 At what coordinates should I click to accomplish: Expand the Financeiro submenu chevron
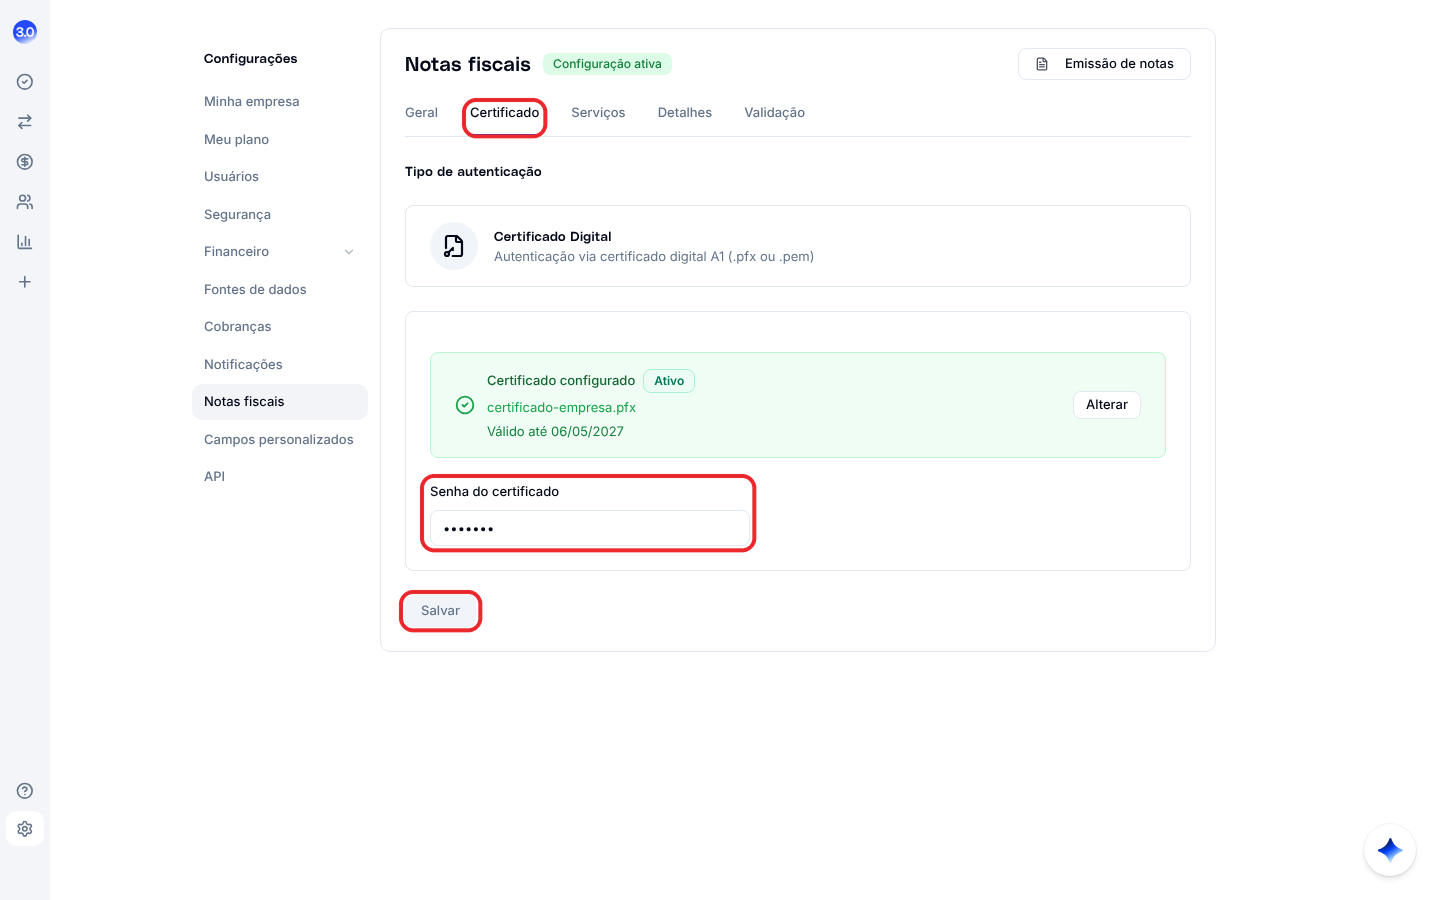(x=349, y=252)
